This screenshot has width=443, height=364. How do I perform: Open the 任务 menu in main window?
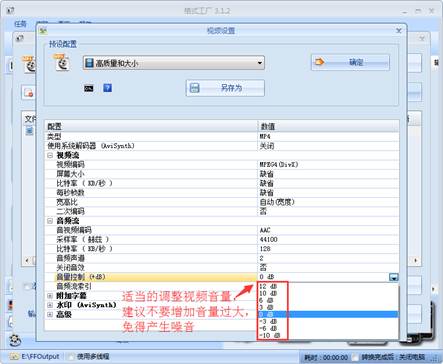(21, 24)
